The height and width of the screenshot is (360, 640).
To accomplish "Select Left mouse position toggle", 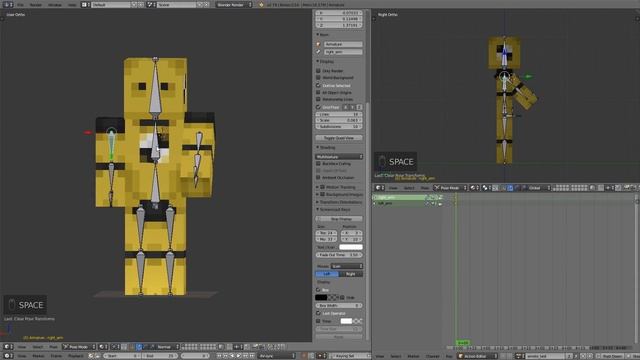I will (x=327, y=274).
